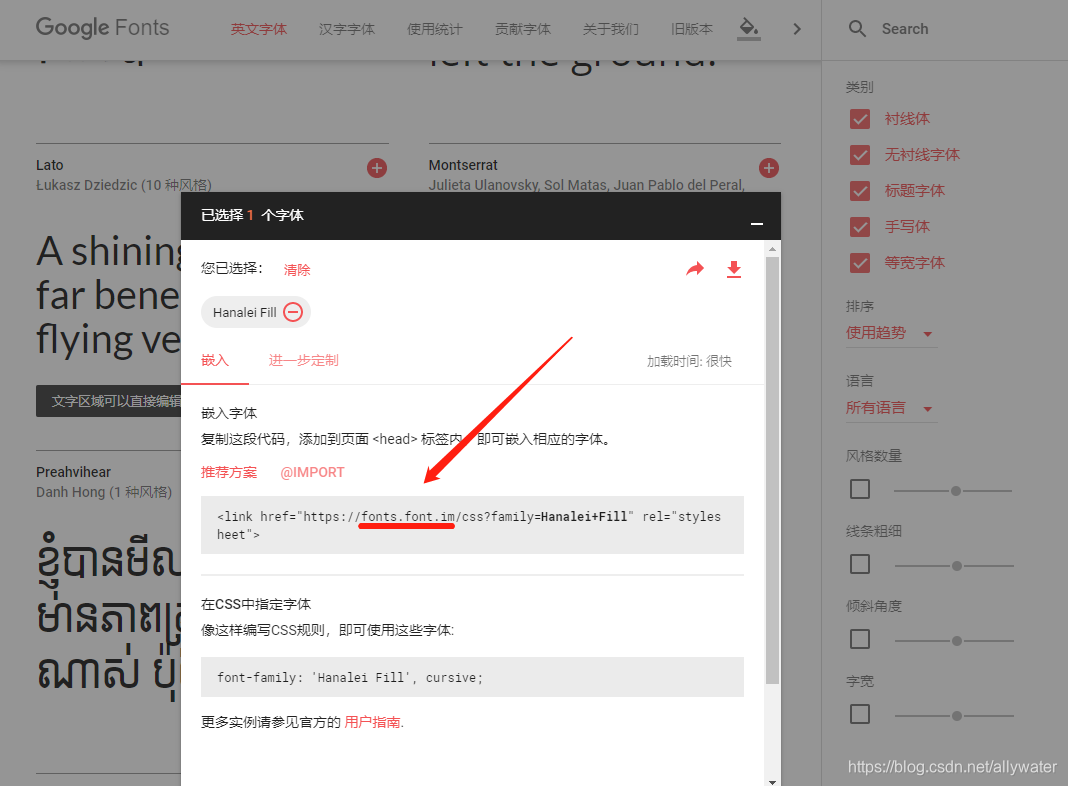
Task: Enable the 字宽 filter checkbox
Action: [860, 714]
